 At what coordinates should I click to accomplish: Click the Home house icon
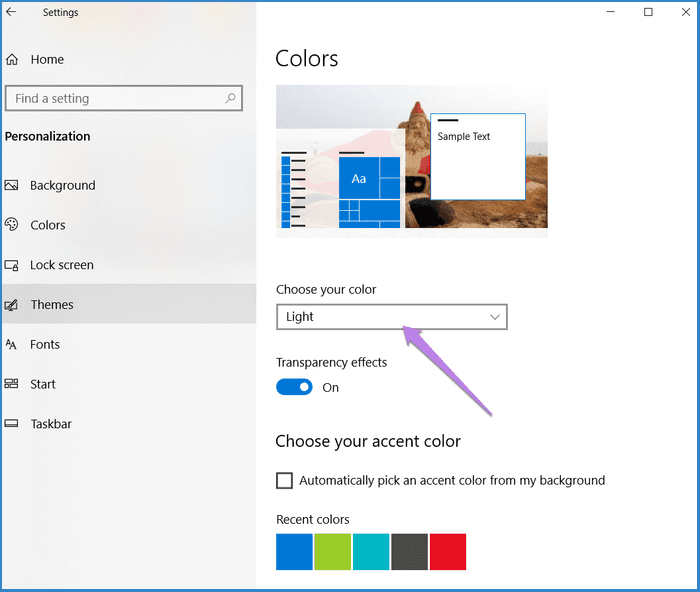coord(12,59)
